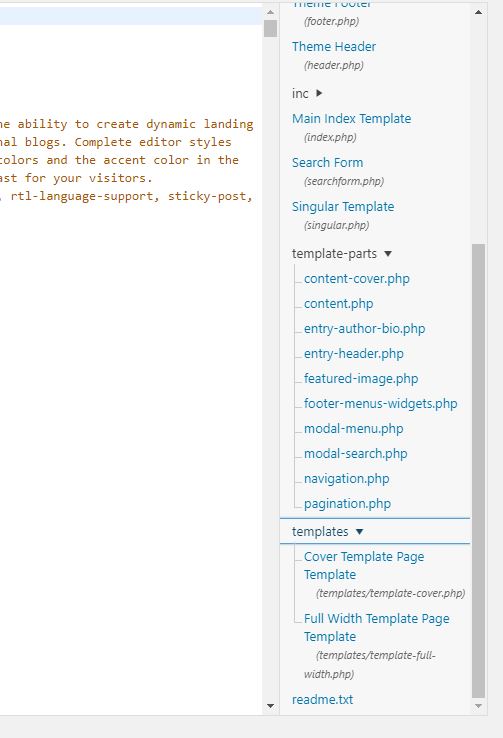Open entry-header.php

click(x=354, y=353)
